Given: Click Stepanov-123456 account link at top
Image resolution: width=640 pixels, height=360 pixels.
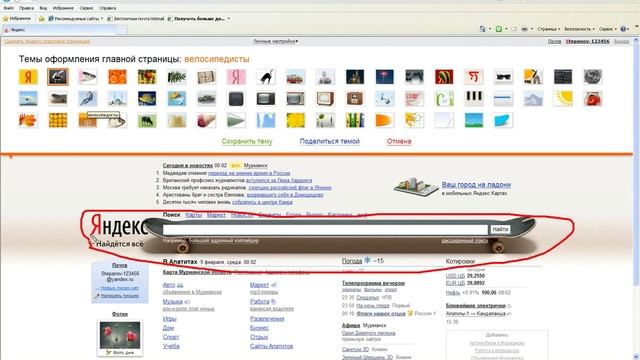Looking at the screenshot, I should (587, 41).
